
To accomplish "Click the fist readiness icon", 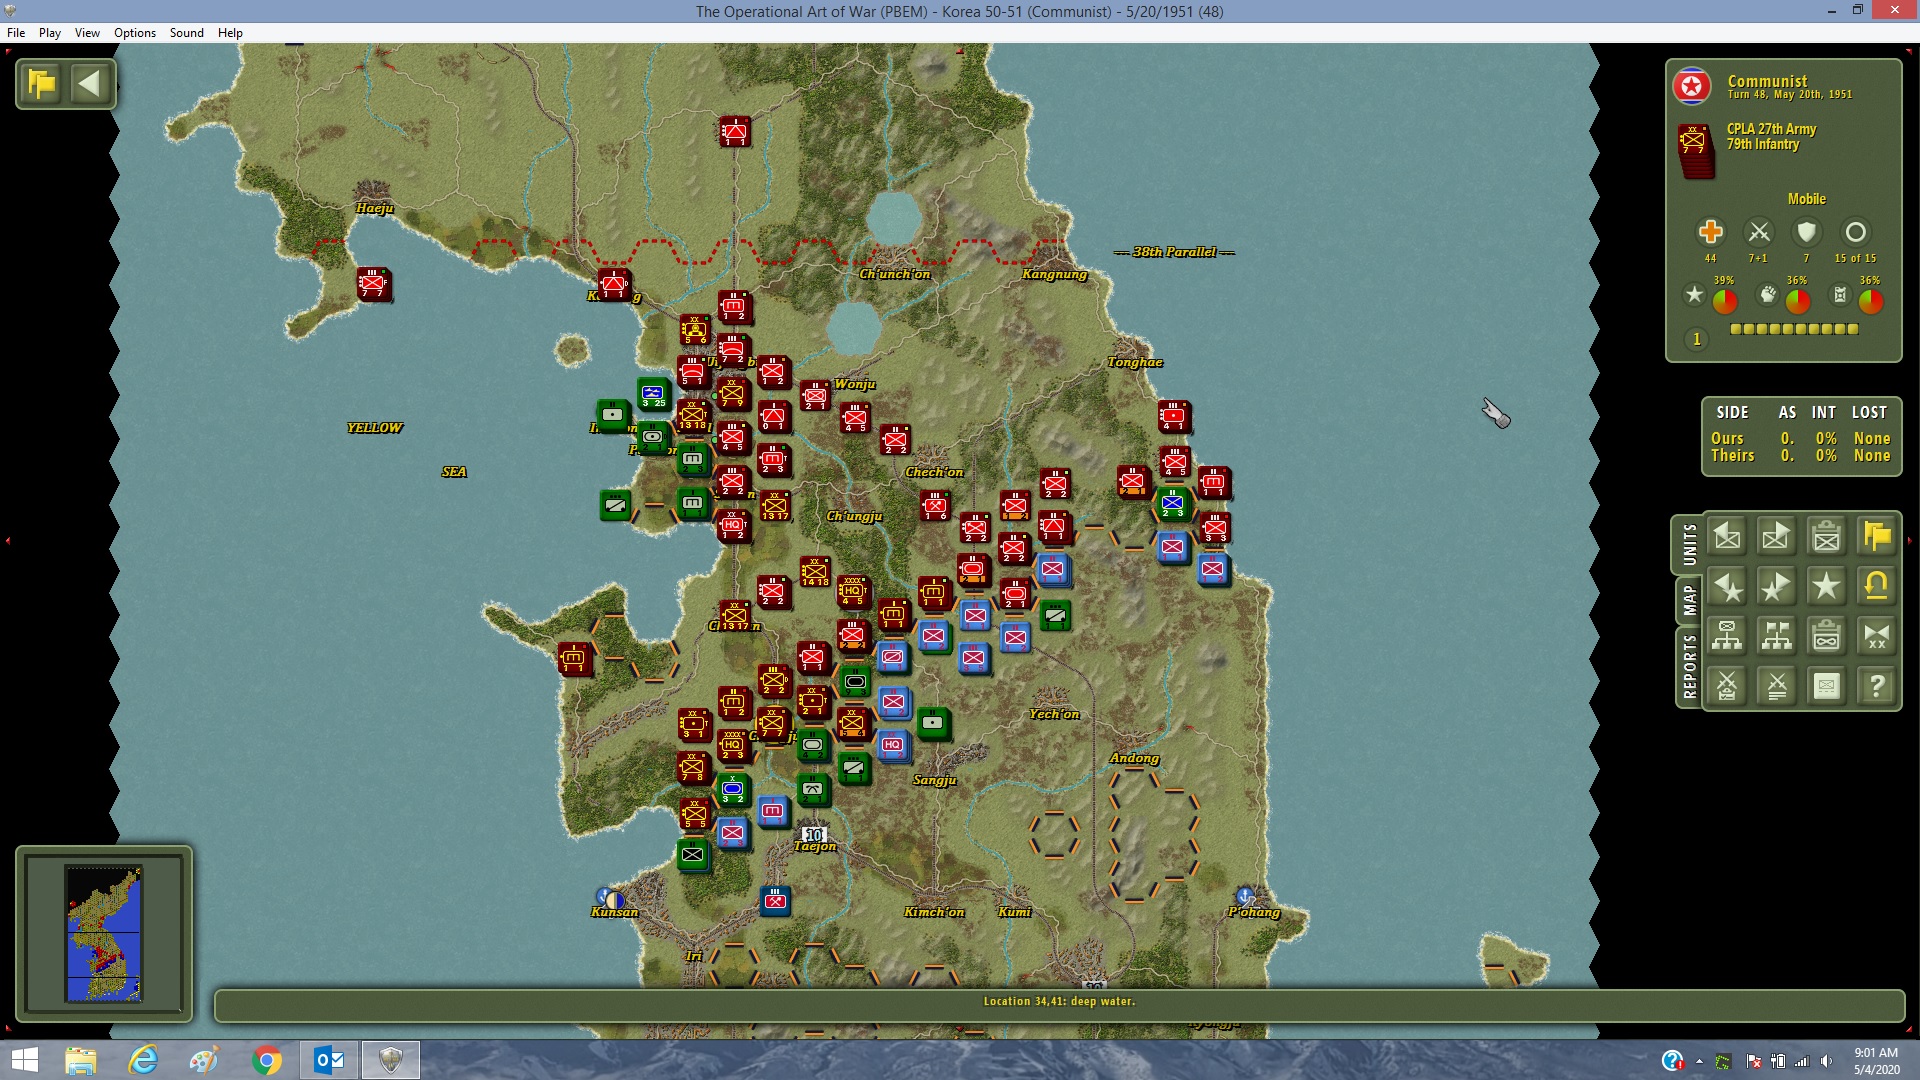I will tap(1768, 295).
